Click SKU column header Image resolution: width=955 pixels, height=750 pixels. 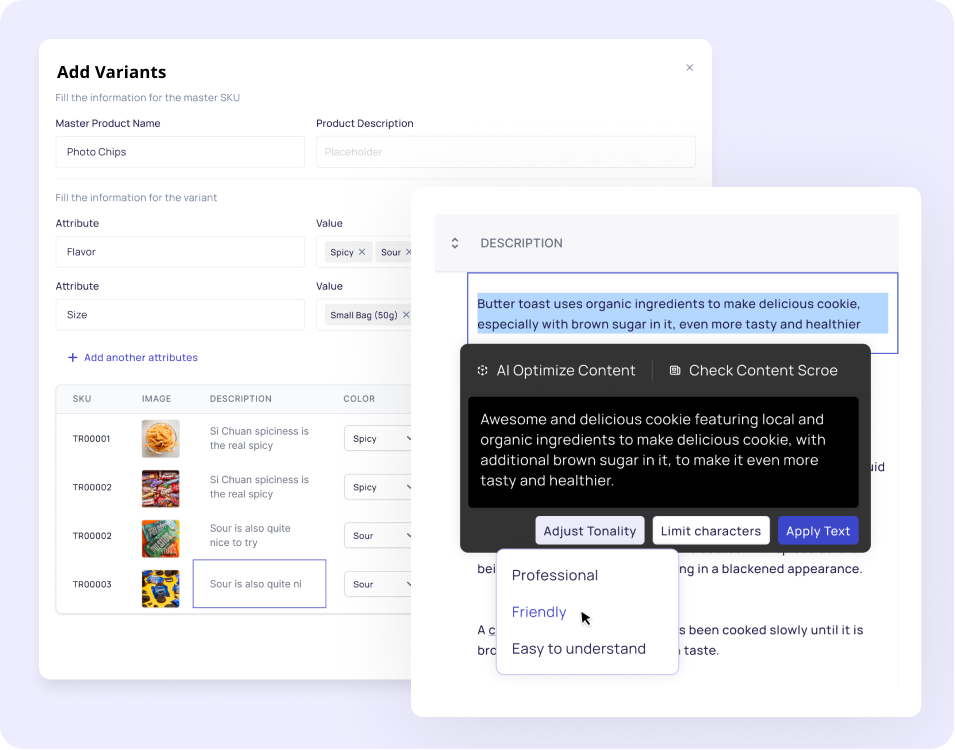click(82, 398)
